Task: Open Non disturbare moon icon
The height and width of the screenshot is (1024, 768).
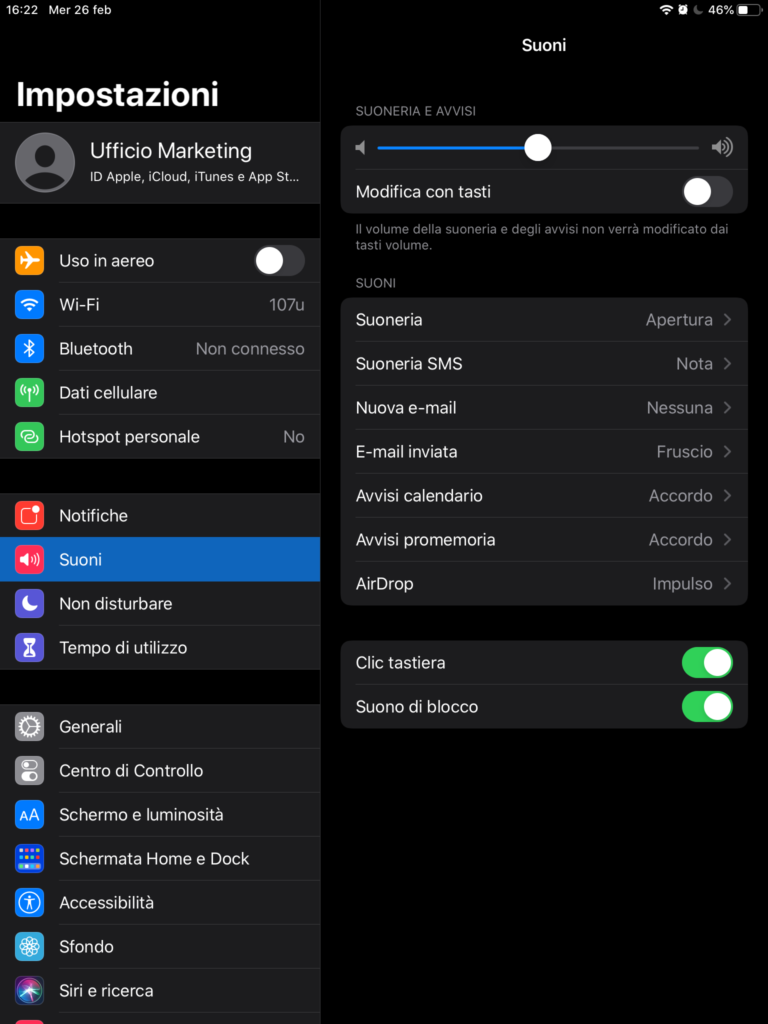Action: [x=30, y=604]
